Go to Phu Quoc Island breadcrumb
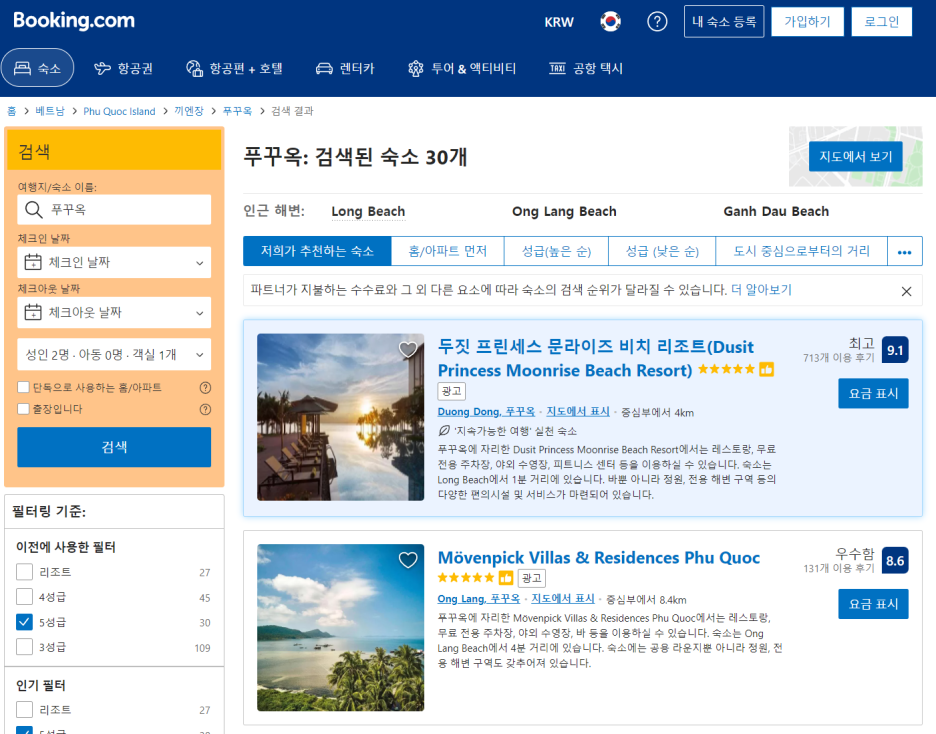This screenshot has height=734, width=936. (119, 111)
